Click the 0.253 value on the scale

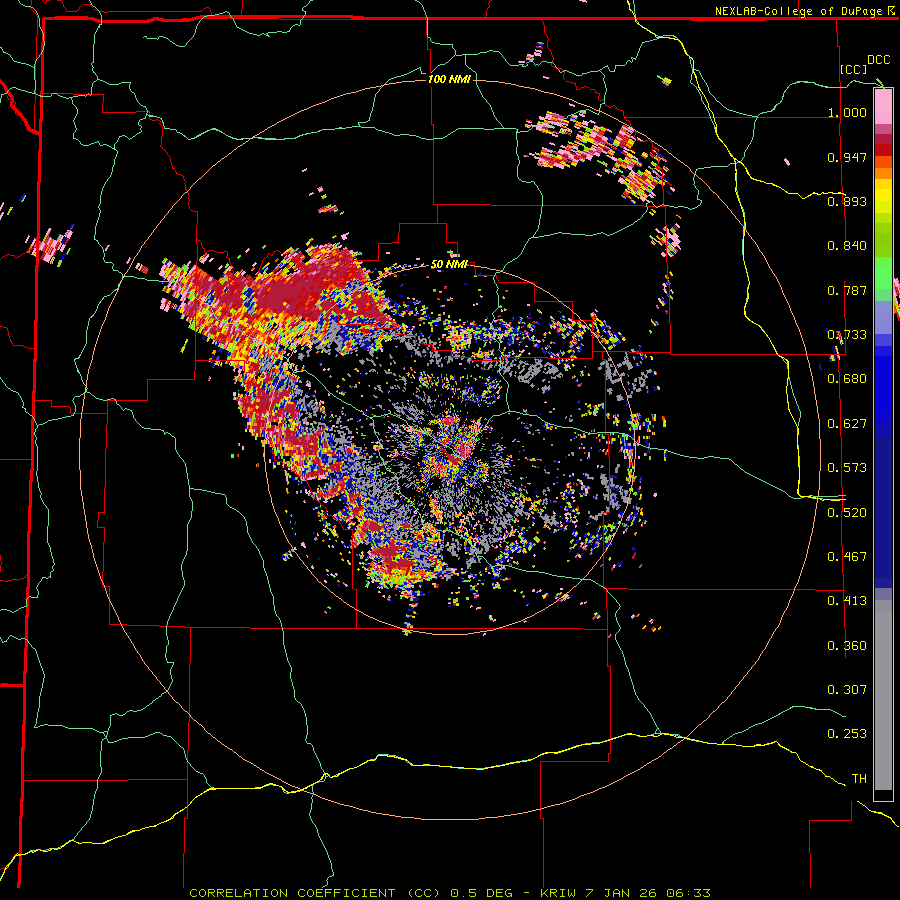[847, 734]
